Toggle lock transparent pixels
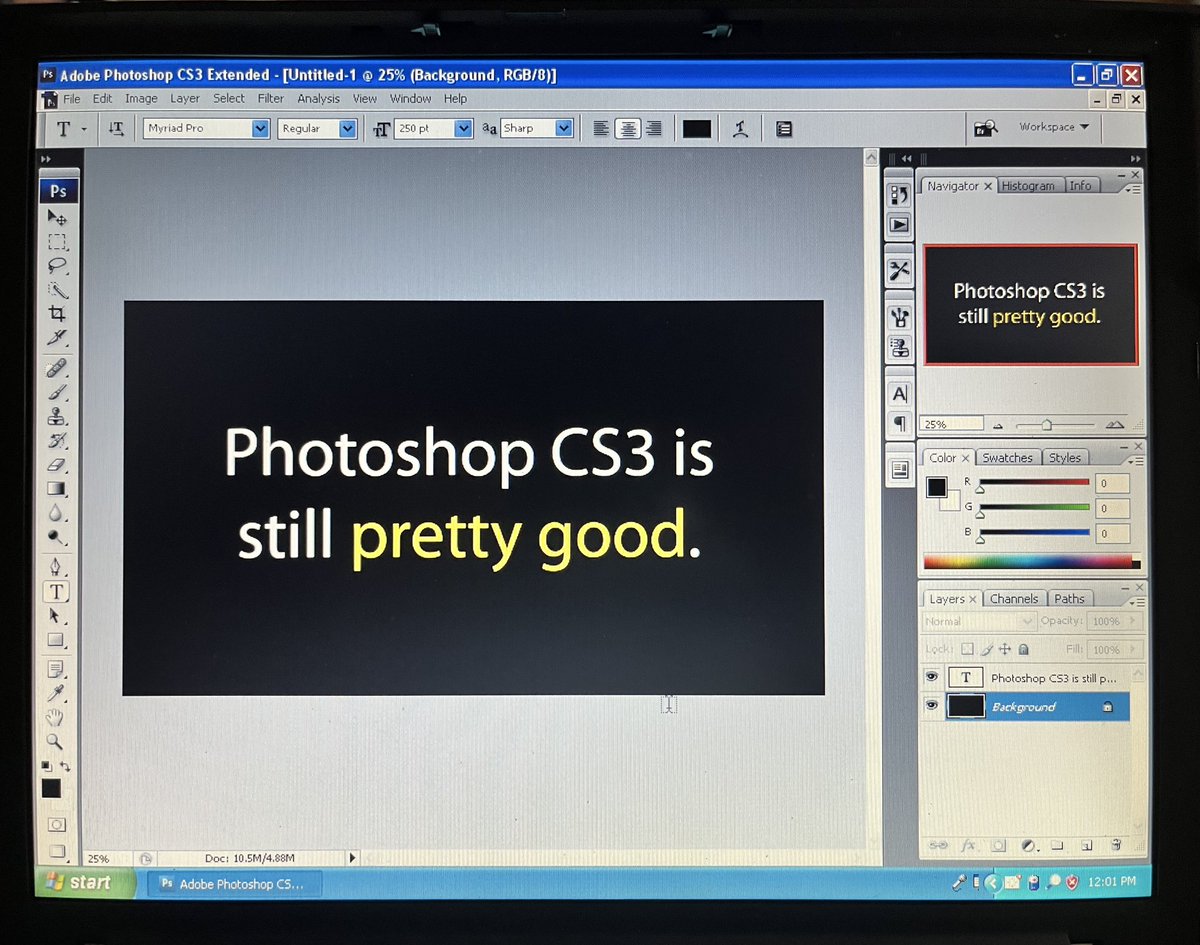This screenshot has width=1200, height=945. point(967,649)
